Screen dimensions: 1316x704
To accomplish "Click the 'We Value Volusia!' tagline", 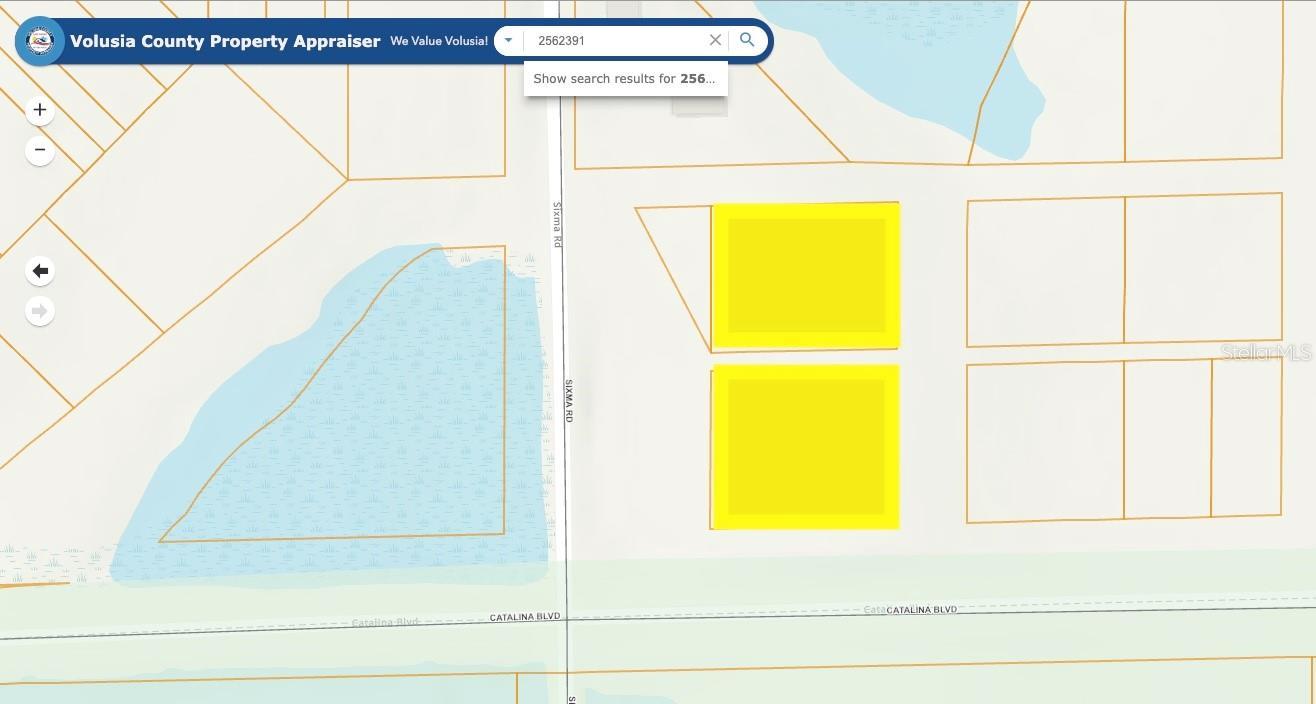I will point(439,41).
